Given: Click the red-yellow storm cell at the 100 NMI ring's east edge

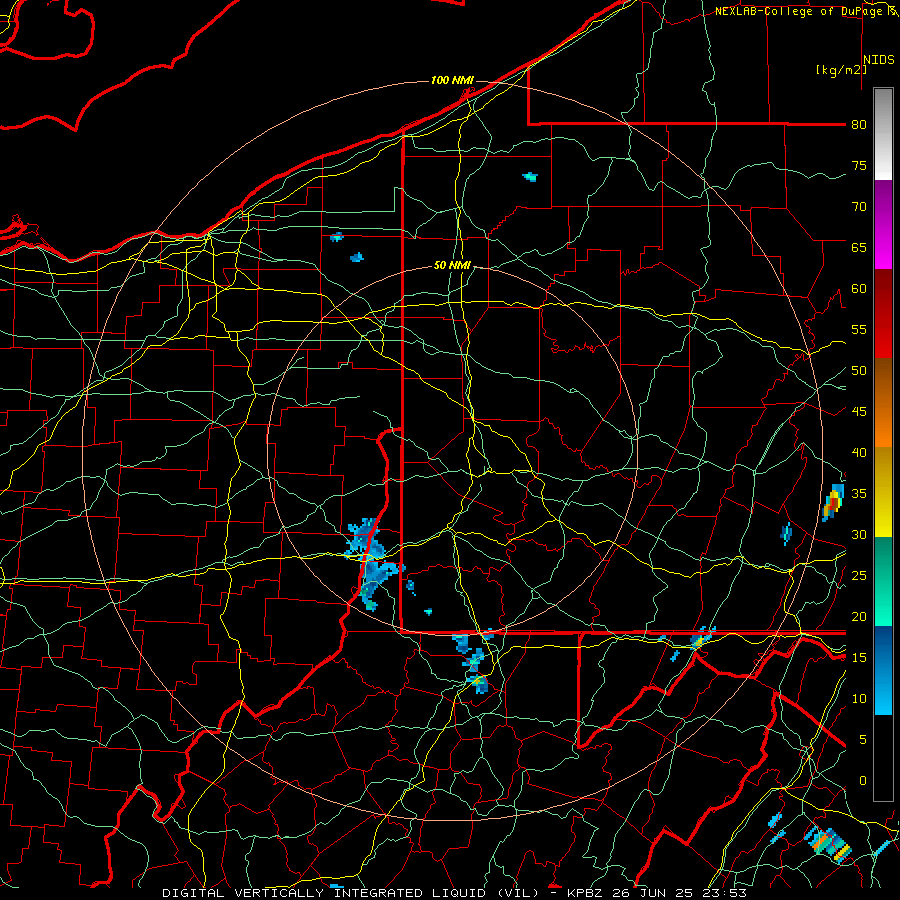Looking at the screenshot, I should 833,502.
